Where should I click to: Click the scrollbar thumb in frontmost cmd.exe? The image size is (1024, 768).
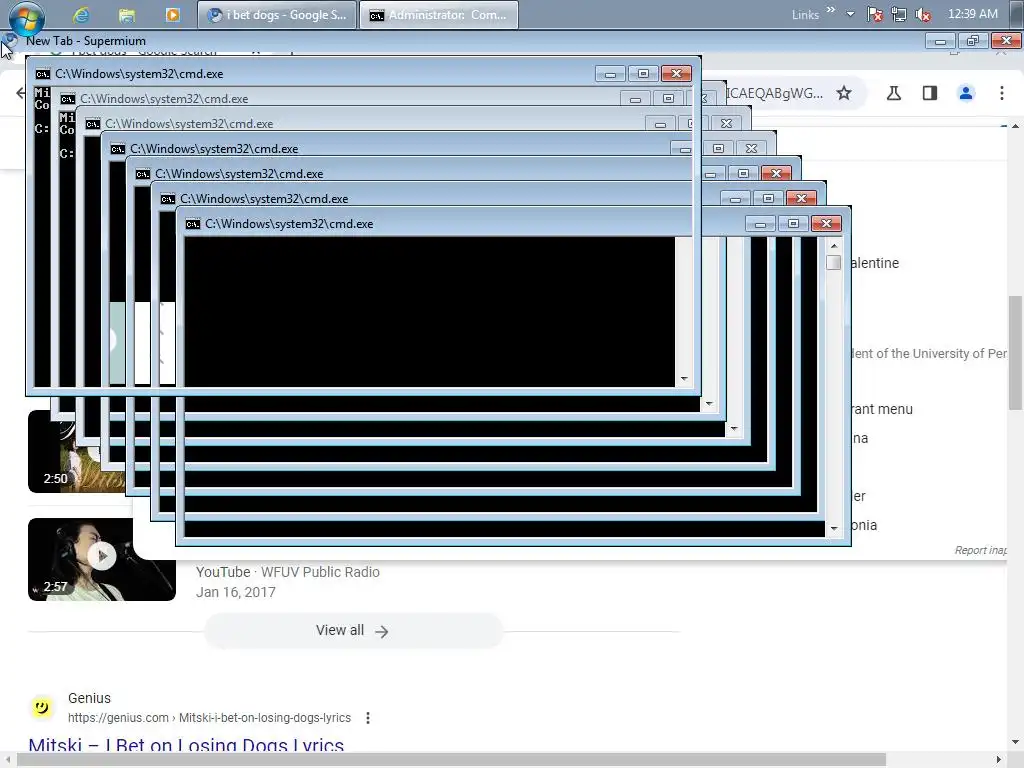[833, 263]
